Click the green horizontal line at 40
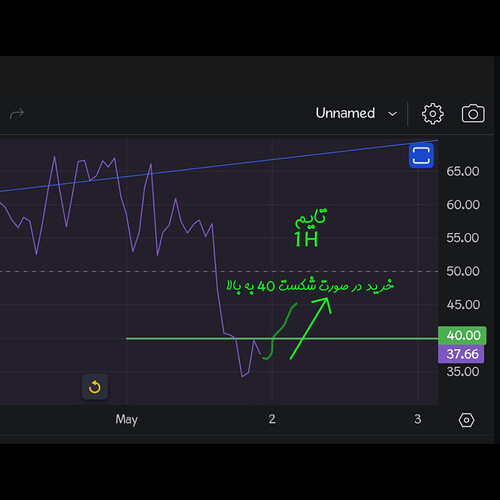 click(x=187, y=339)
